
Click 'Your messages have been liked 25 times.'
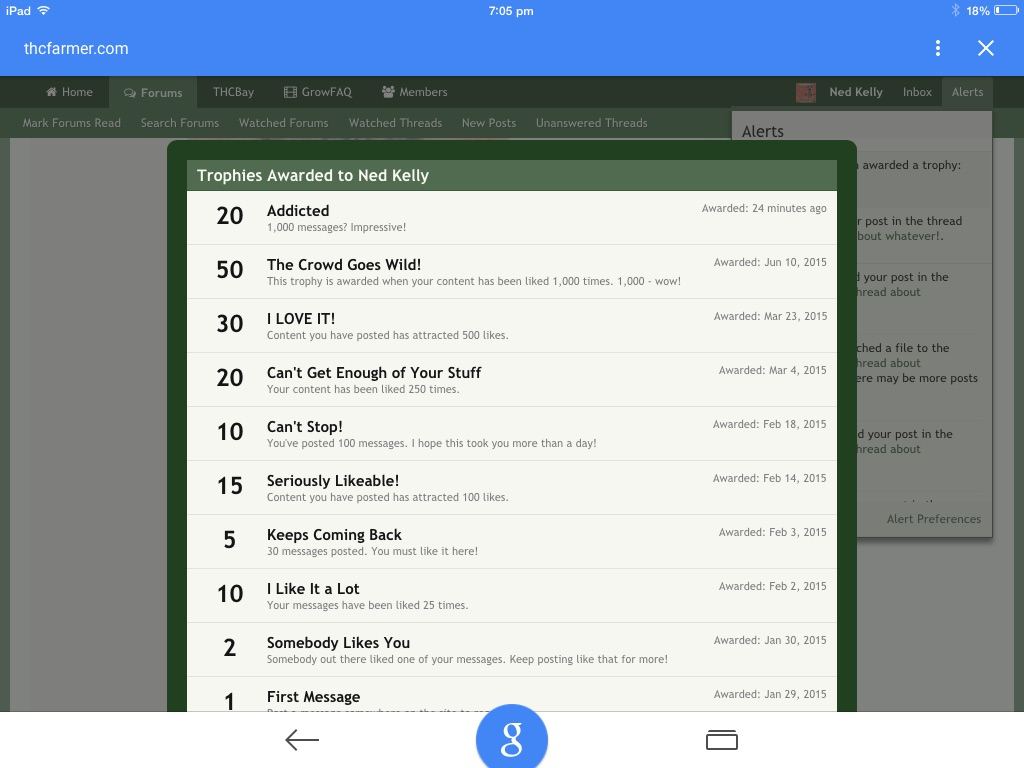pos(367,605)
